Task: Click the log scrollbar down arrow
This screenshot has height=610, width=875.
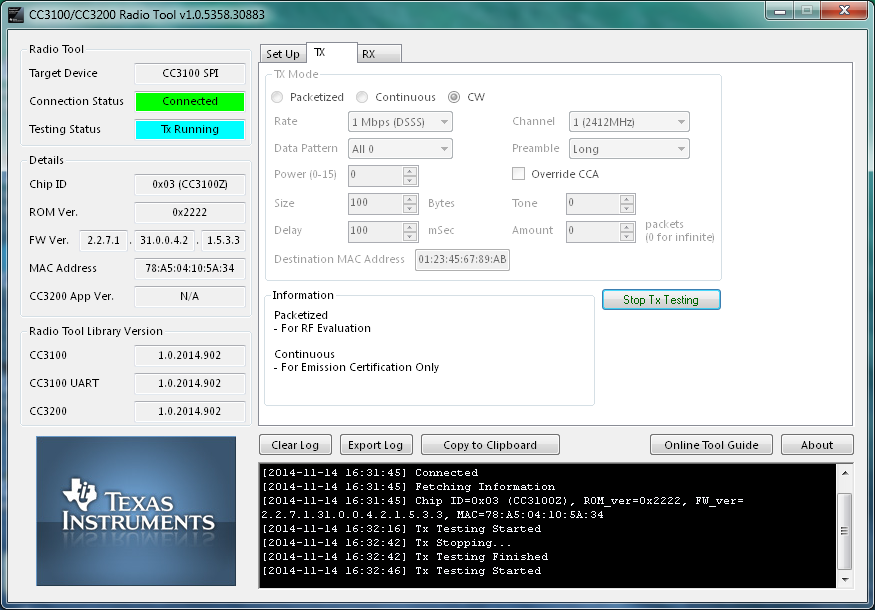Action: tap(845, 580)
